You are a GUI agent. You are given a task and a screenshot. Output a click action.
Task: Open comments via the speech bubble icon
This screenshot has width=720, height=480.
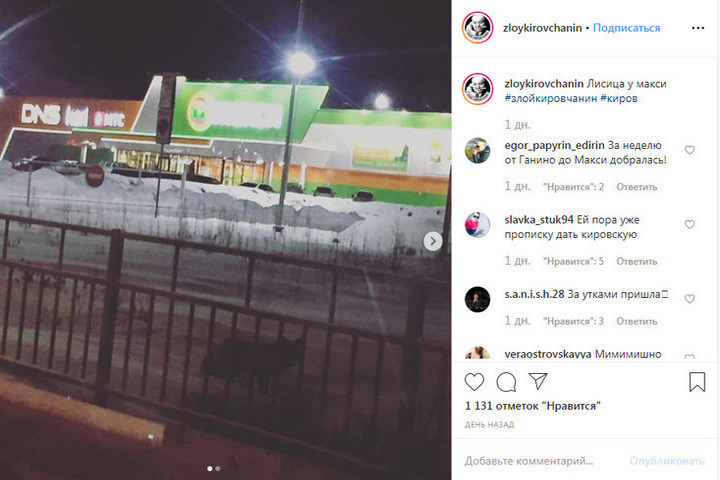click(x=506, y=382)
